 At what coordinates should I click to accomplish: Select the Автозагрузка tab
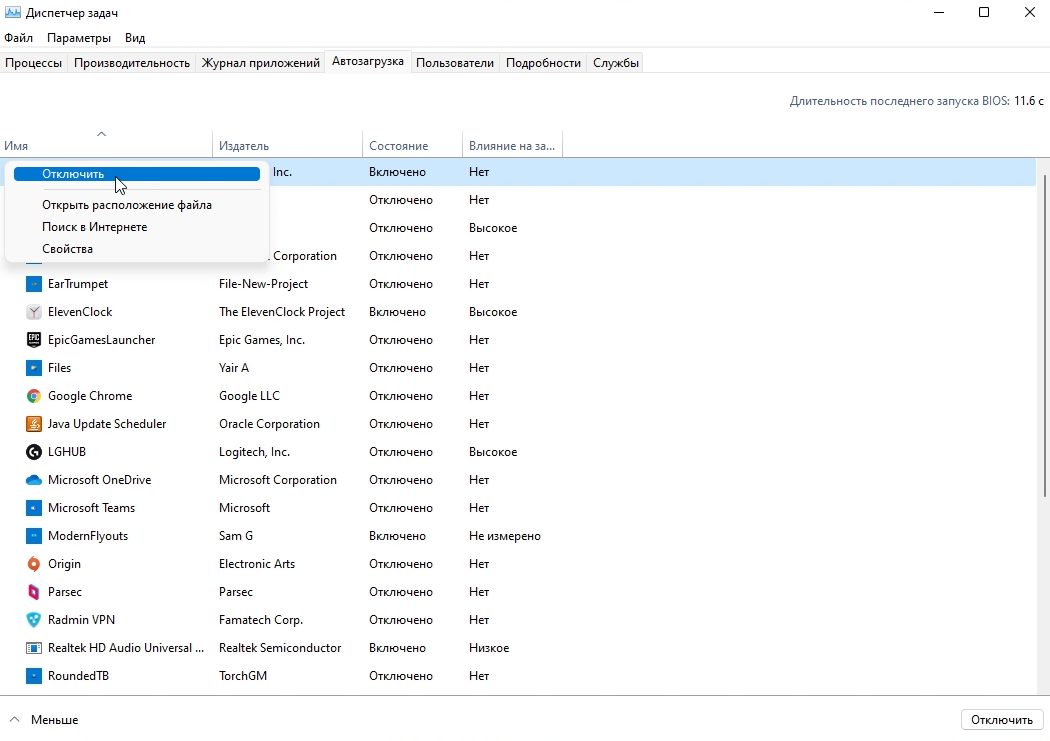pos(368,62)
